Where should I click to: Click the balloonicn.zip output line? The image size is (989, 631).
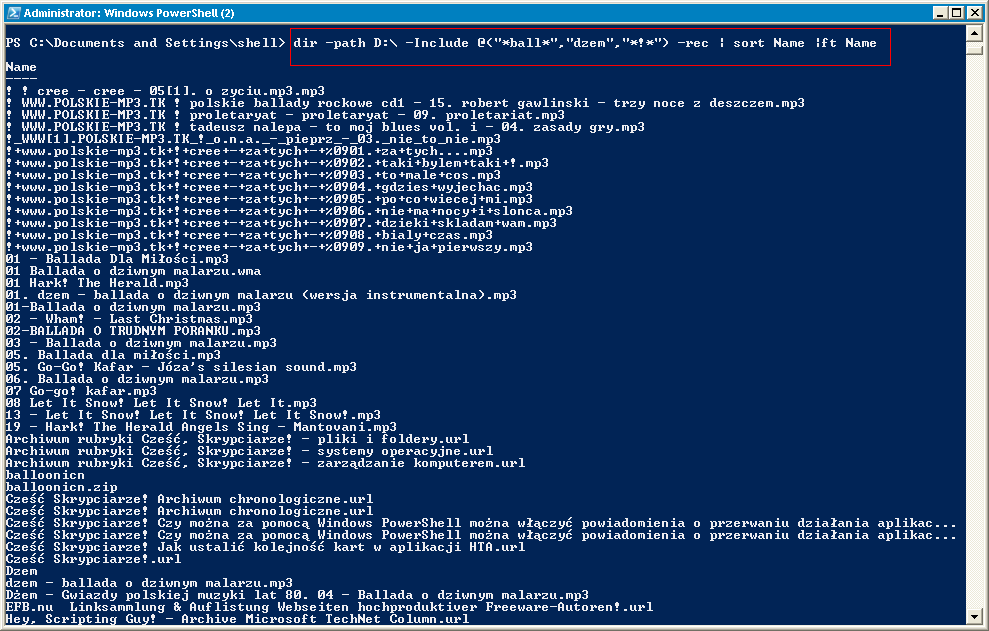click(x=61, y=487)
